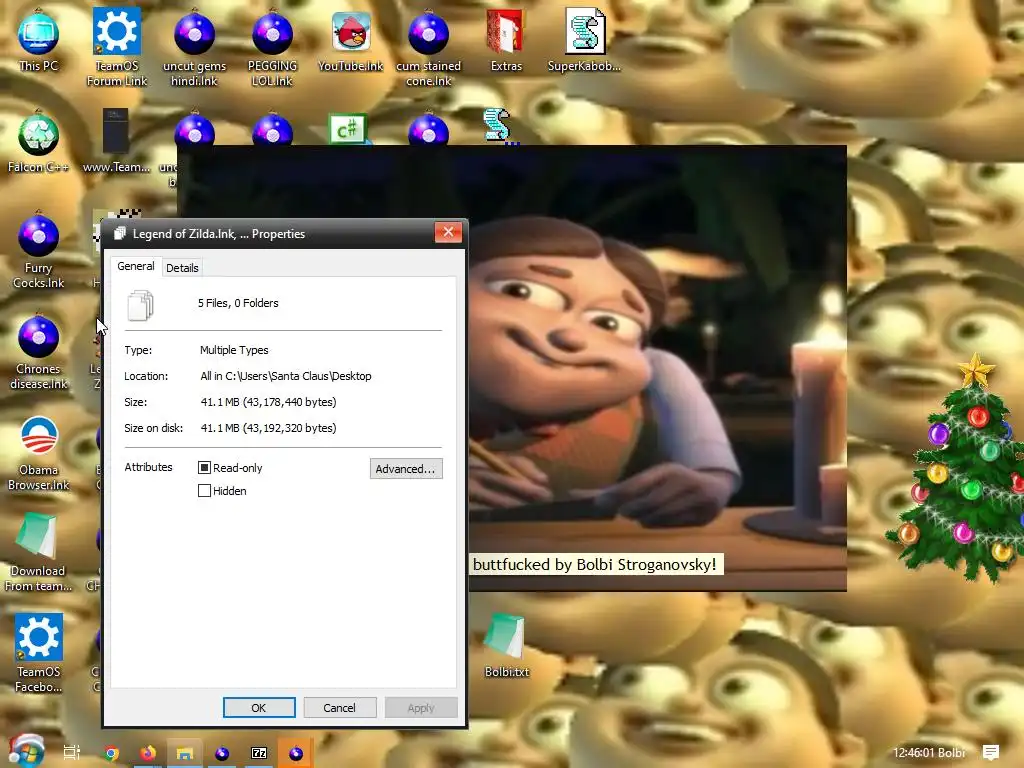Viewport: 1024px width, 768px height.
Task: Select Bolbi.txt file on desktop
Action: (x=506, y=645)
